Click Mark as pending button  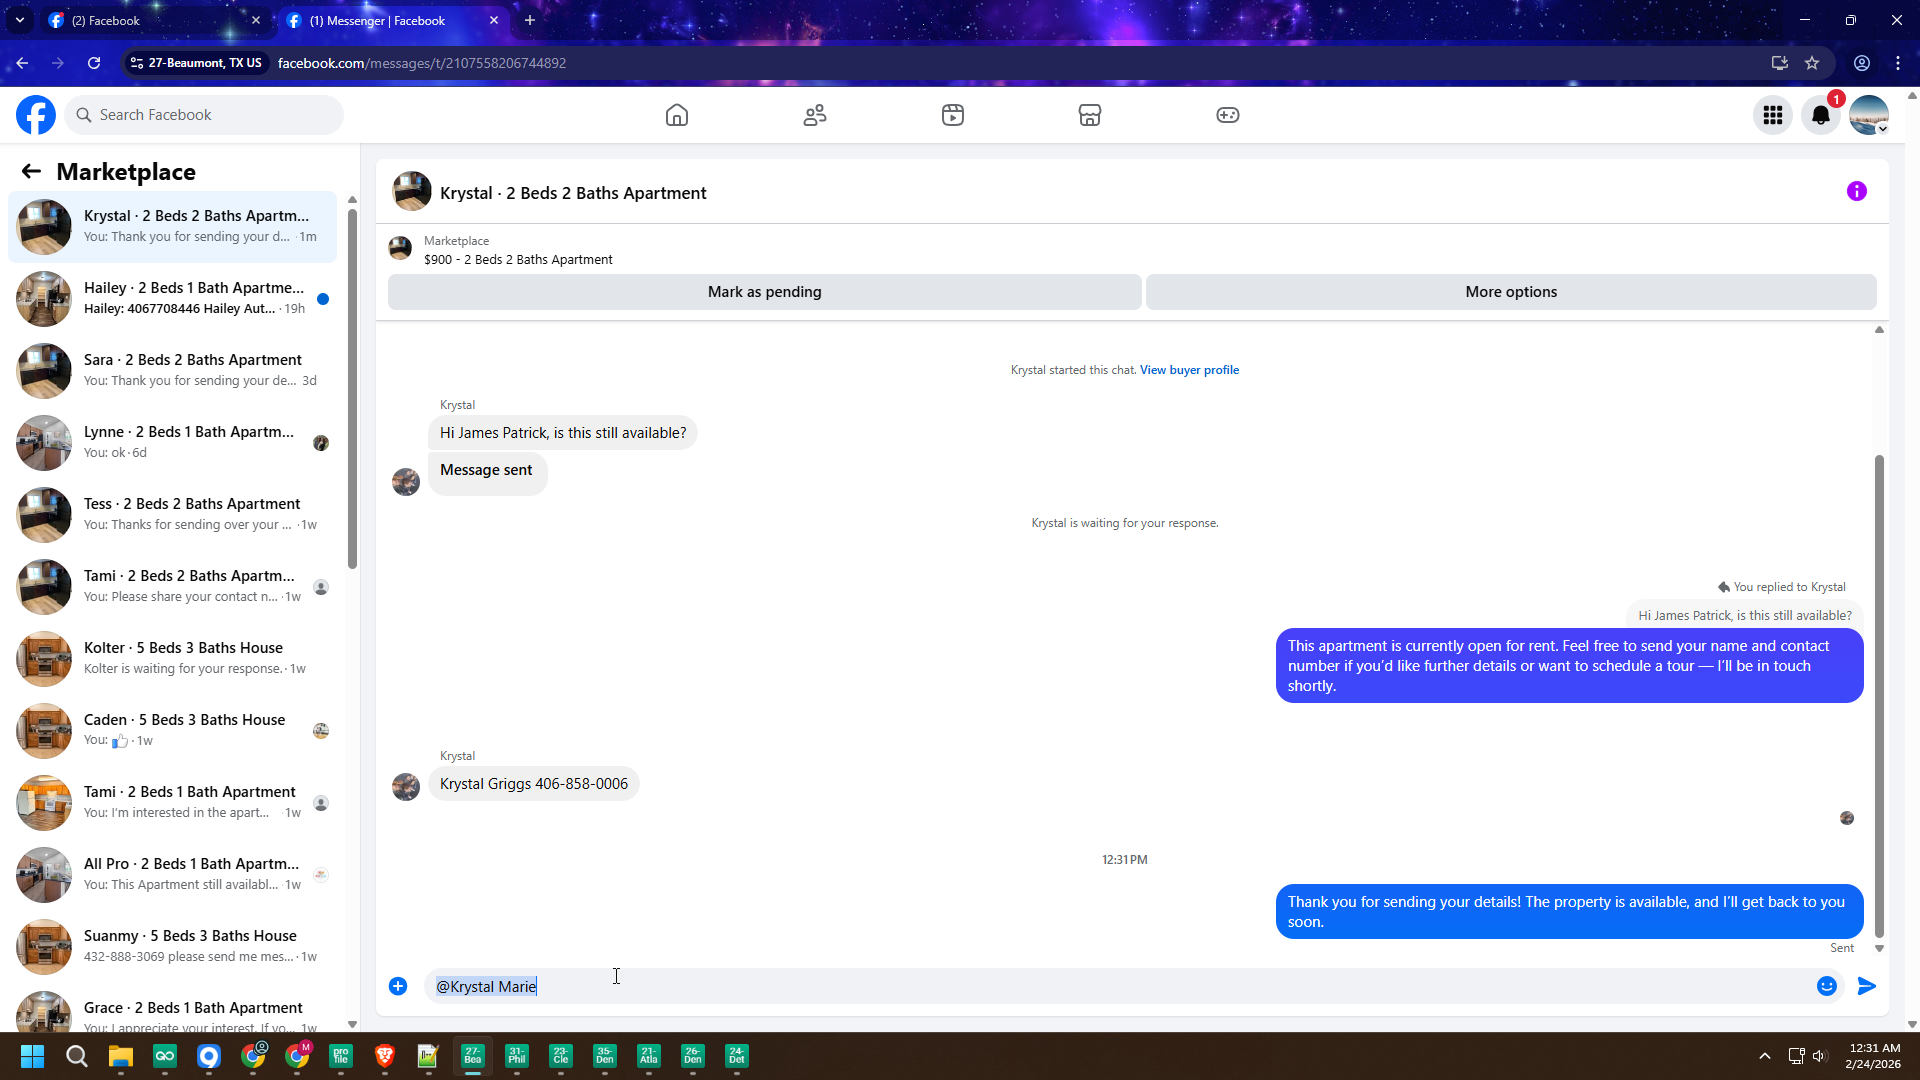pyautogui.click(x=764, y=292)
